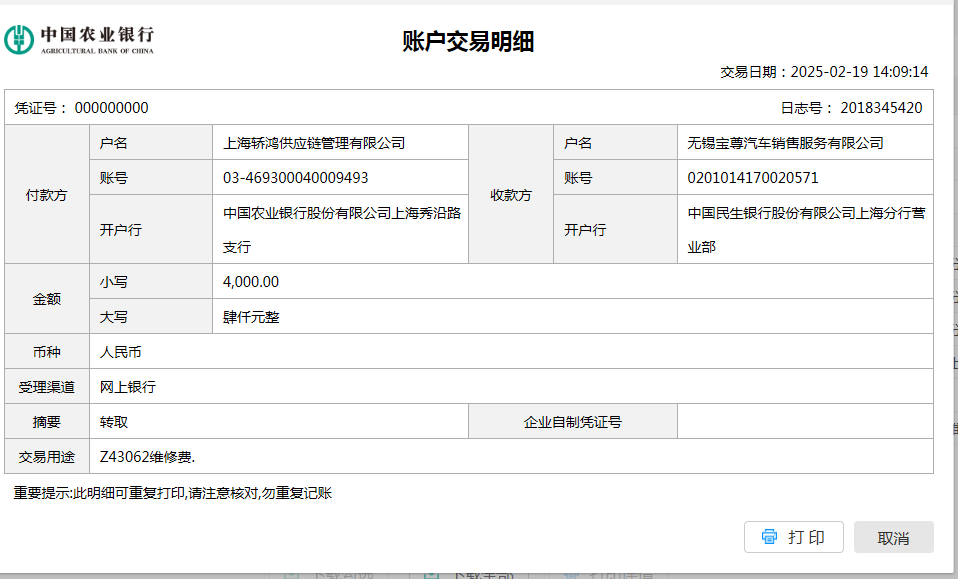Click payer bank 中国农业银行 上海秀沿路支行

click(x=341, y=229)
